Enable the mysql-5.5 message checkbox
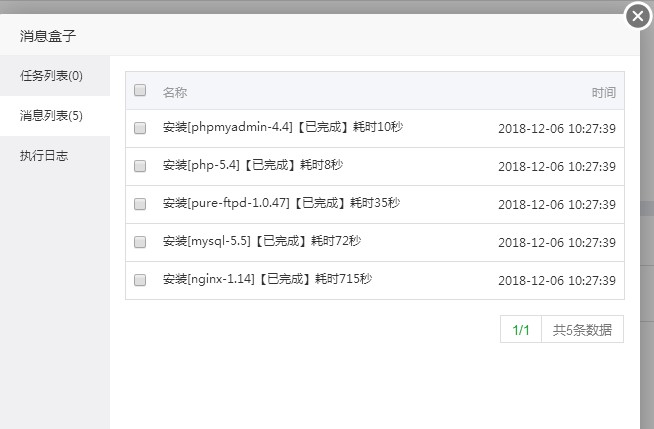654x429 pixels. click(x=140, y=242)
